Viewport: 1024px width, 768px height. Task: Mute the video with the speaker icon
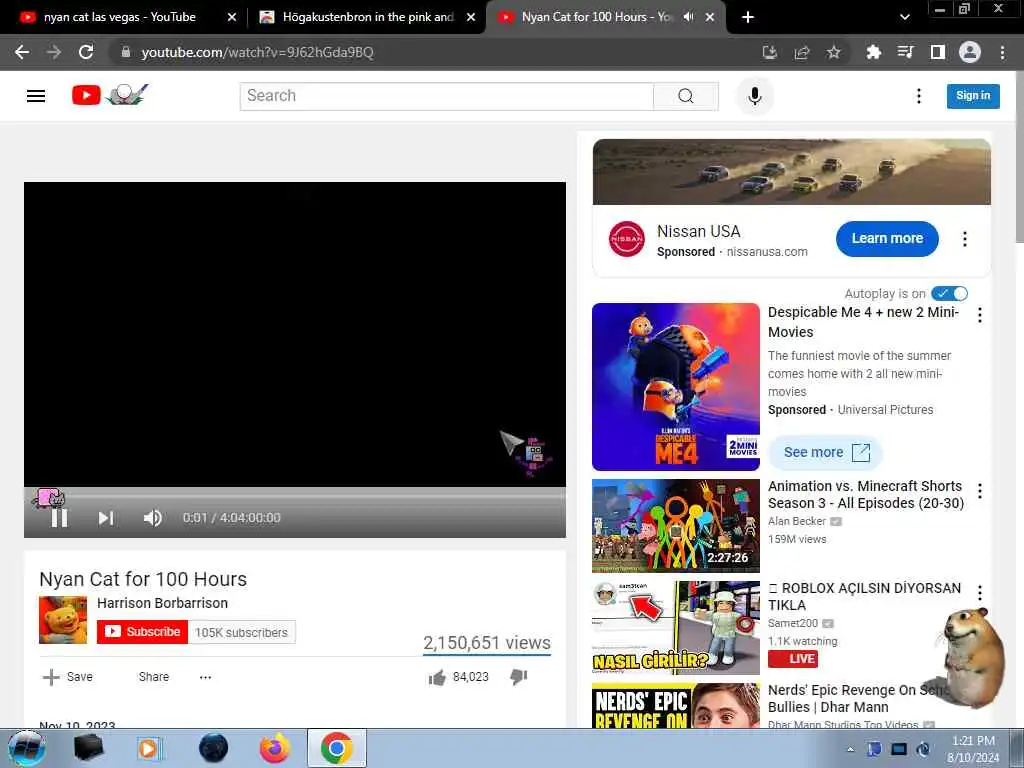pos(152,519)
